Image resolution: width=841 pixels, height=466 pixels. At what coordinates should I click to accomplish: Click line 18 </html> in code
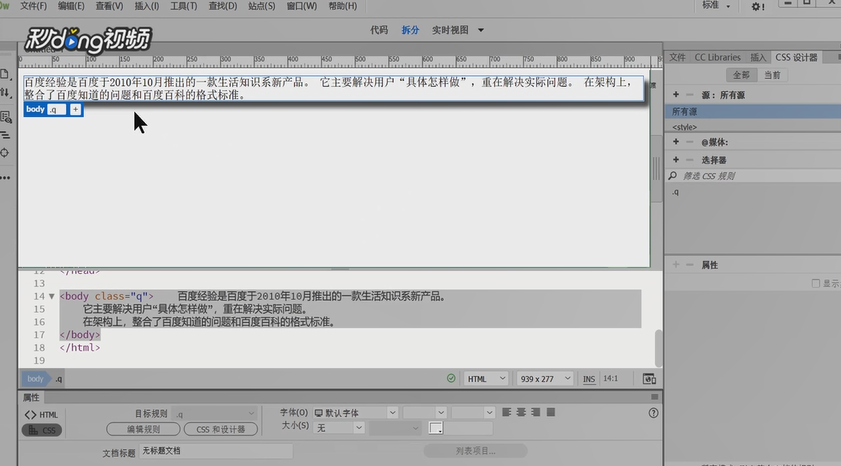[80, 347]
